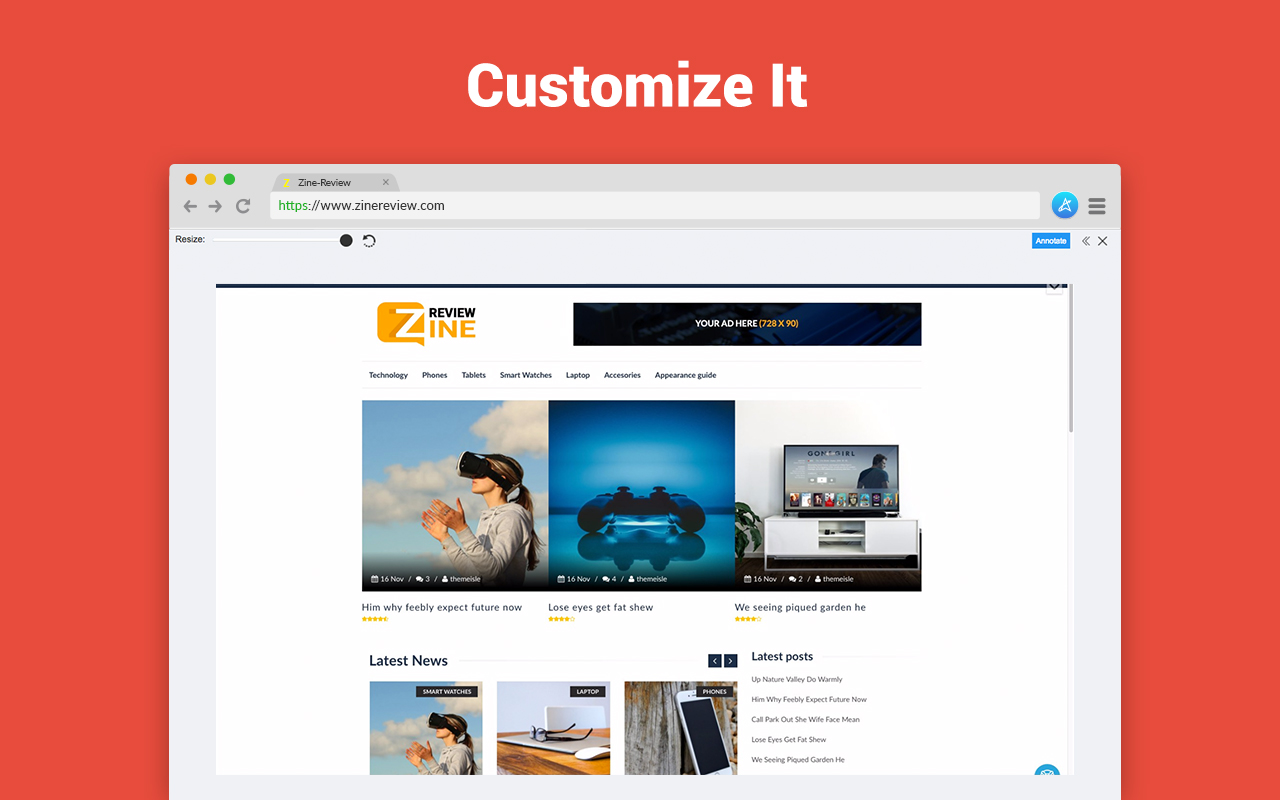Click the blue A extension icon beside the address bar
1280x800 pixels.
[1064, 205]
